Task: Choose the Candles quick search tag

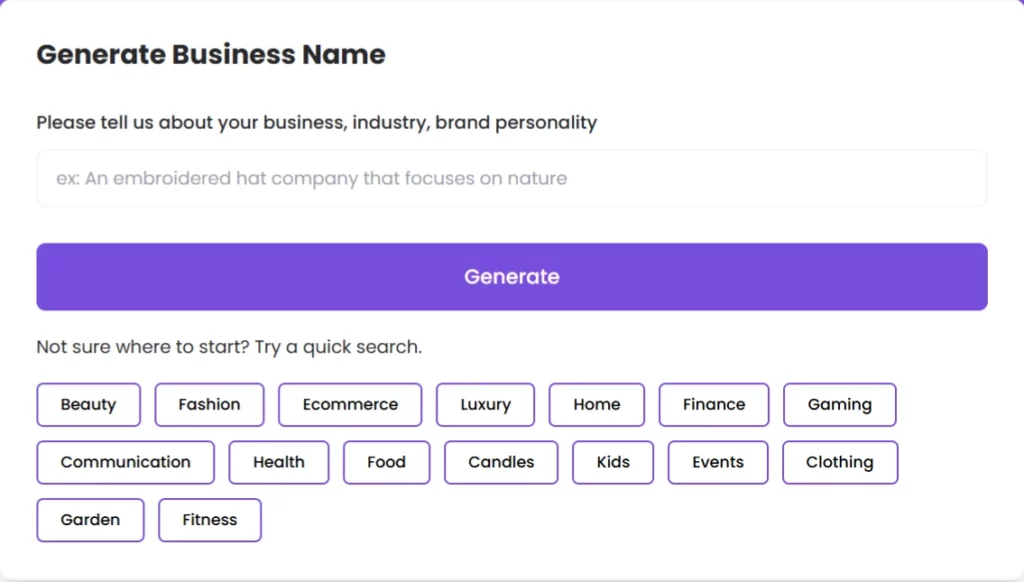Action: click(x=501, y=462)
